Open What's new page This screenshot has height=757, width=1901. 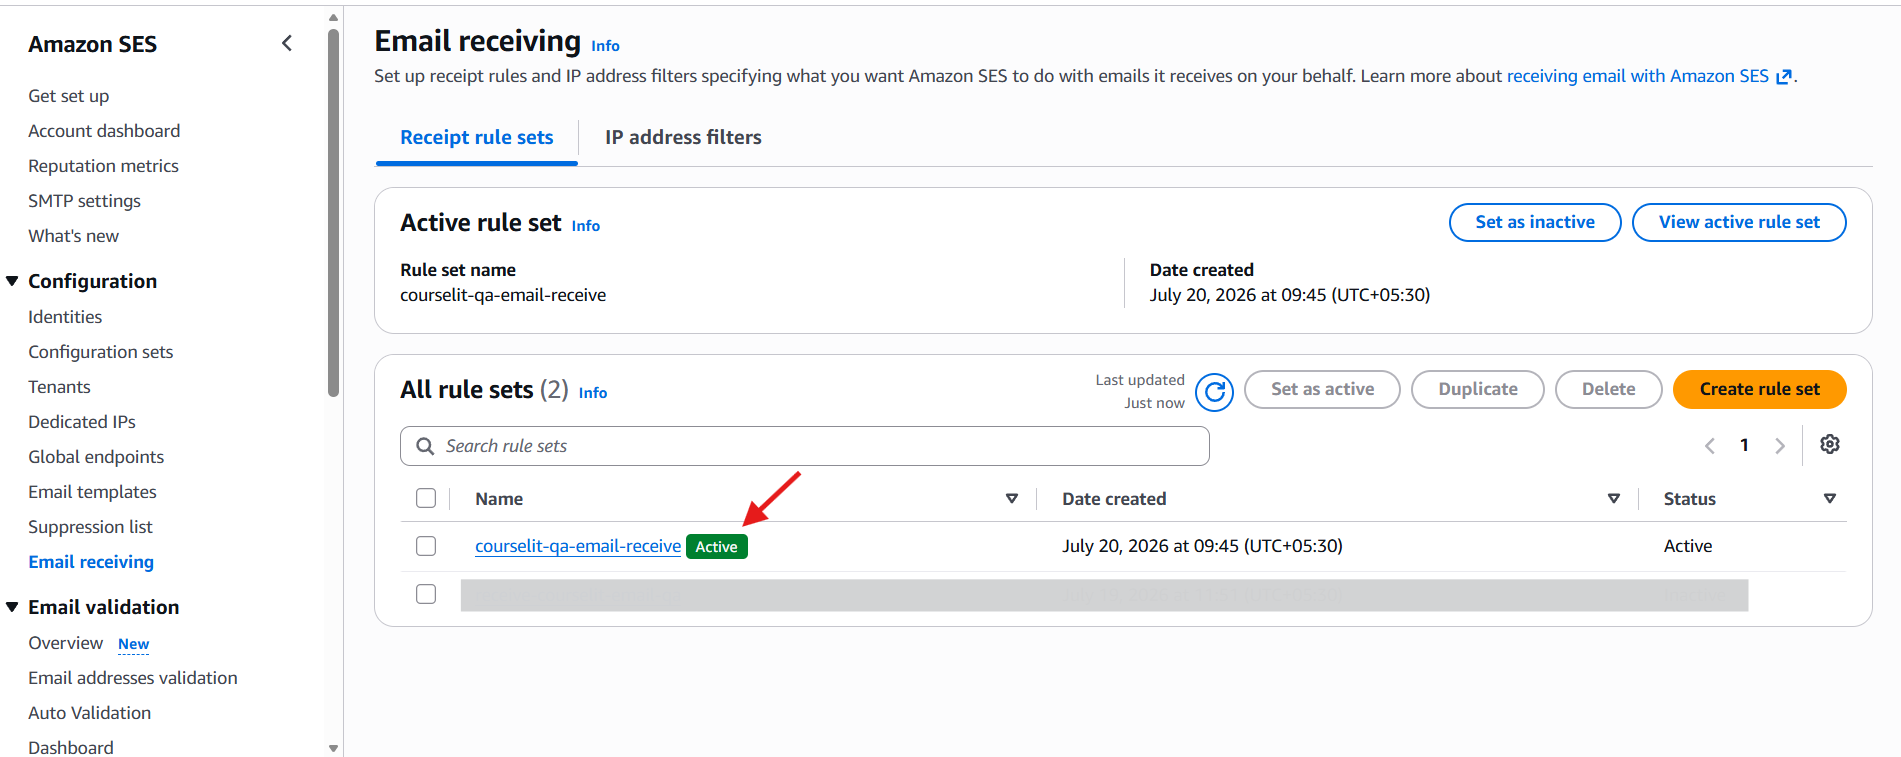click(73, 236)
